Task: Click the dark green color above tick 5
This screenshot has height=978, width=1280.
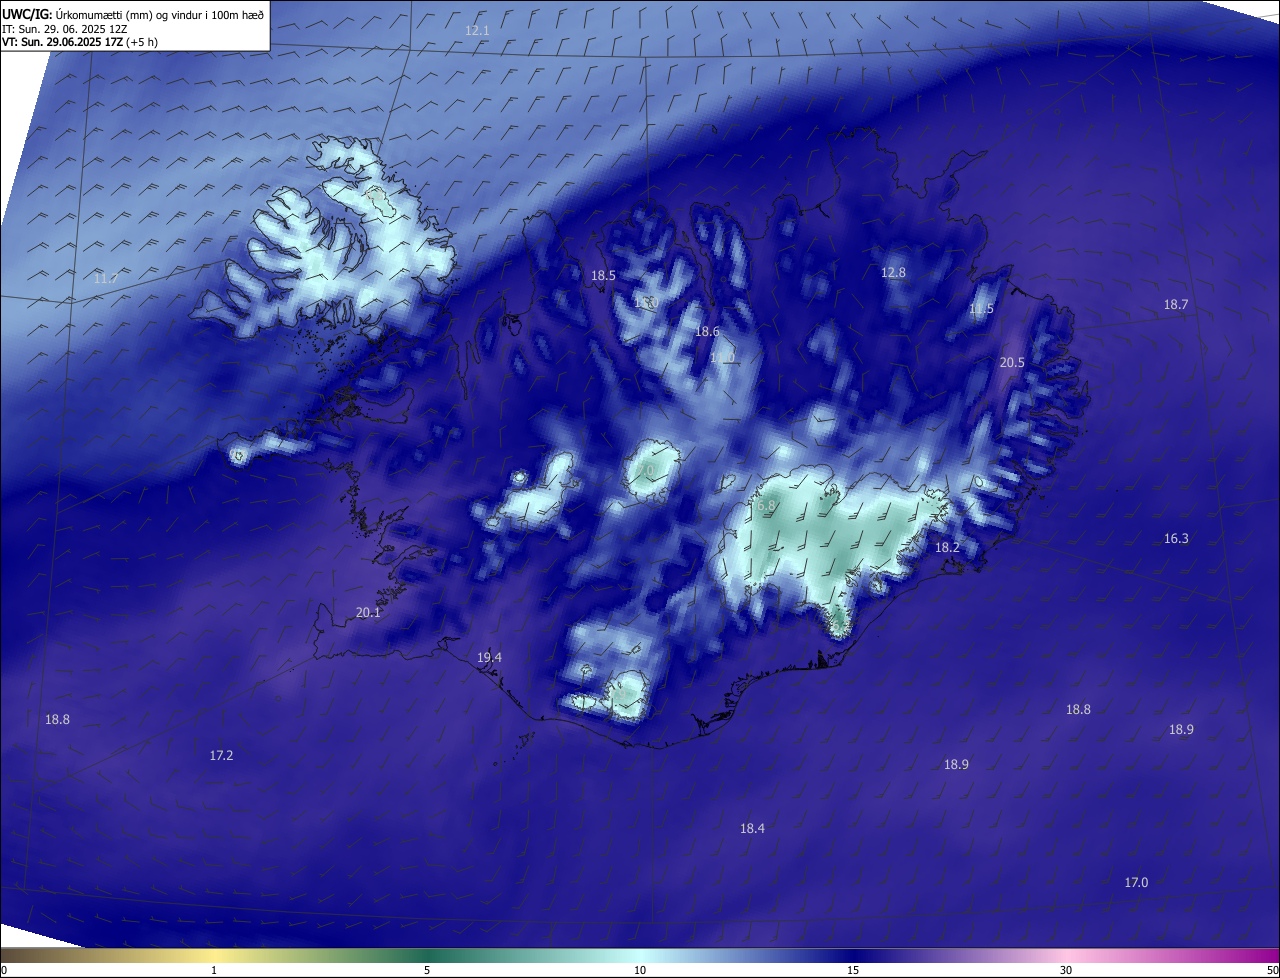Action: pos(427,955)
